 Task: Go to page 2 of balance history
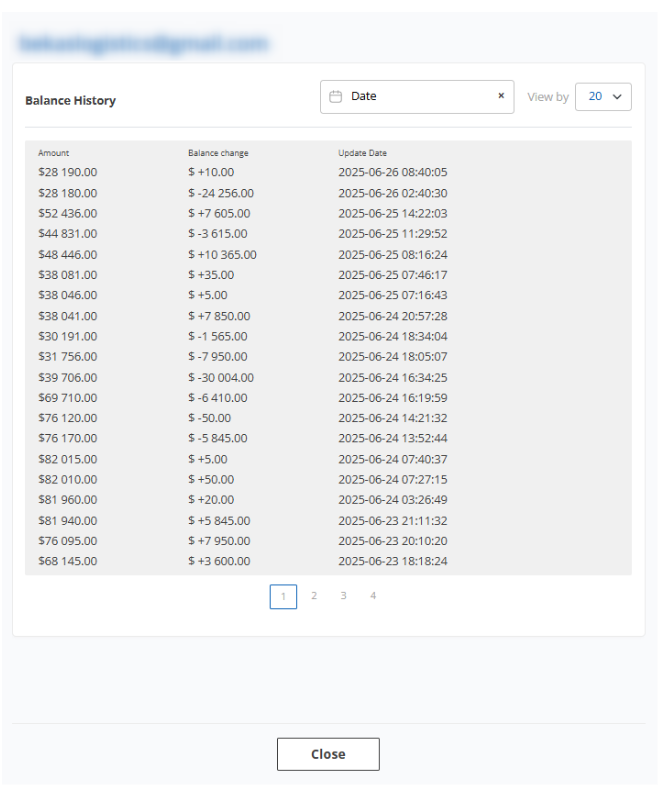(x=313, y=596)
